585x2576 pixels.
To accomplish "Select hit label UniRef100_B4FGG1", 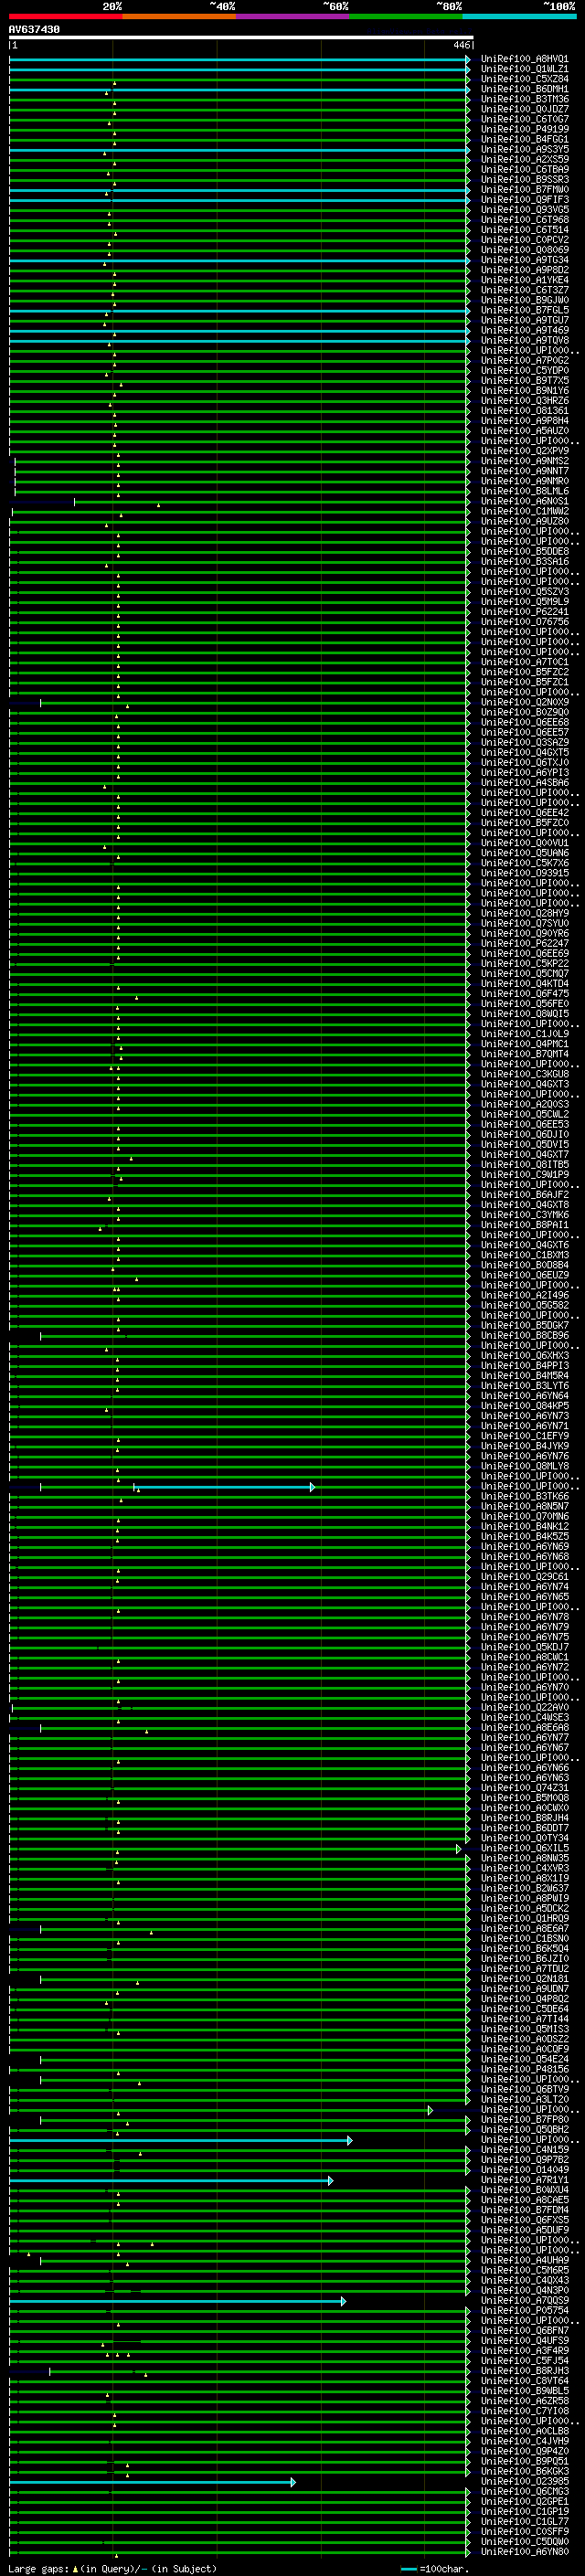I will click(524, 139).
